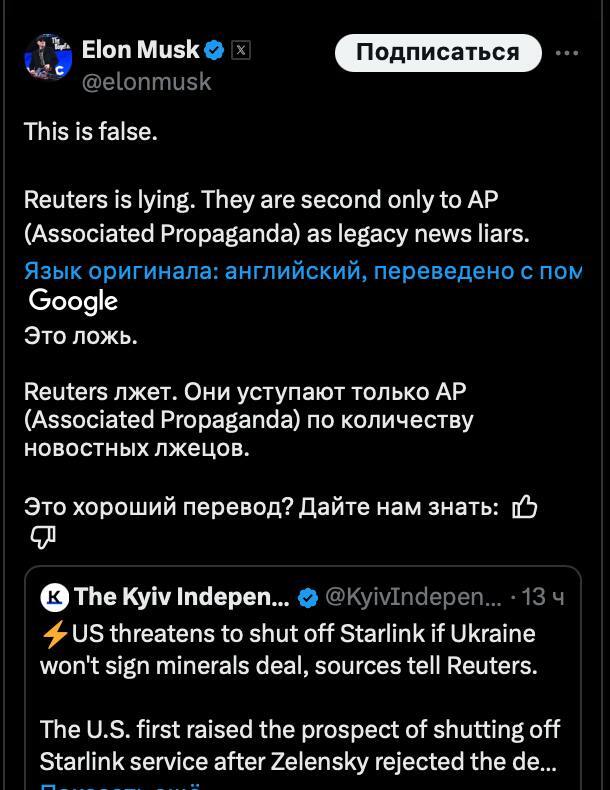This screenshot has width=610, height=790.
Task: Click the X affiliation badge next to name
Action: click(x=241, y=49)
